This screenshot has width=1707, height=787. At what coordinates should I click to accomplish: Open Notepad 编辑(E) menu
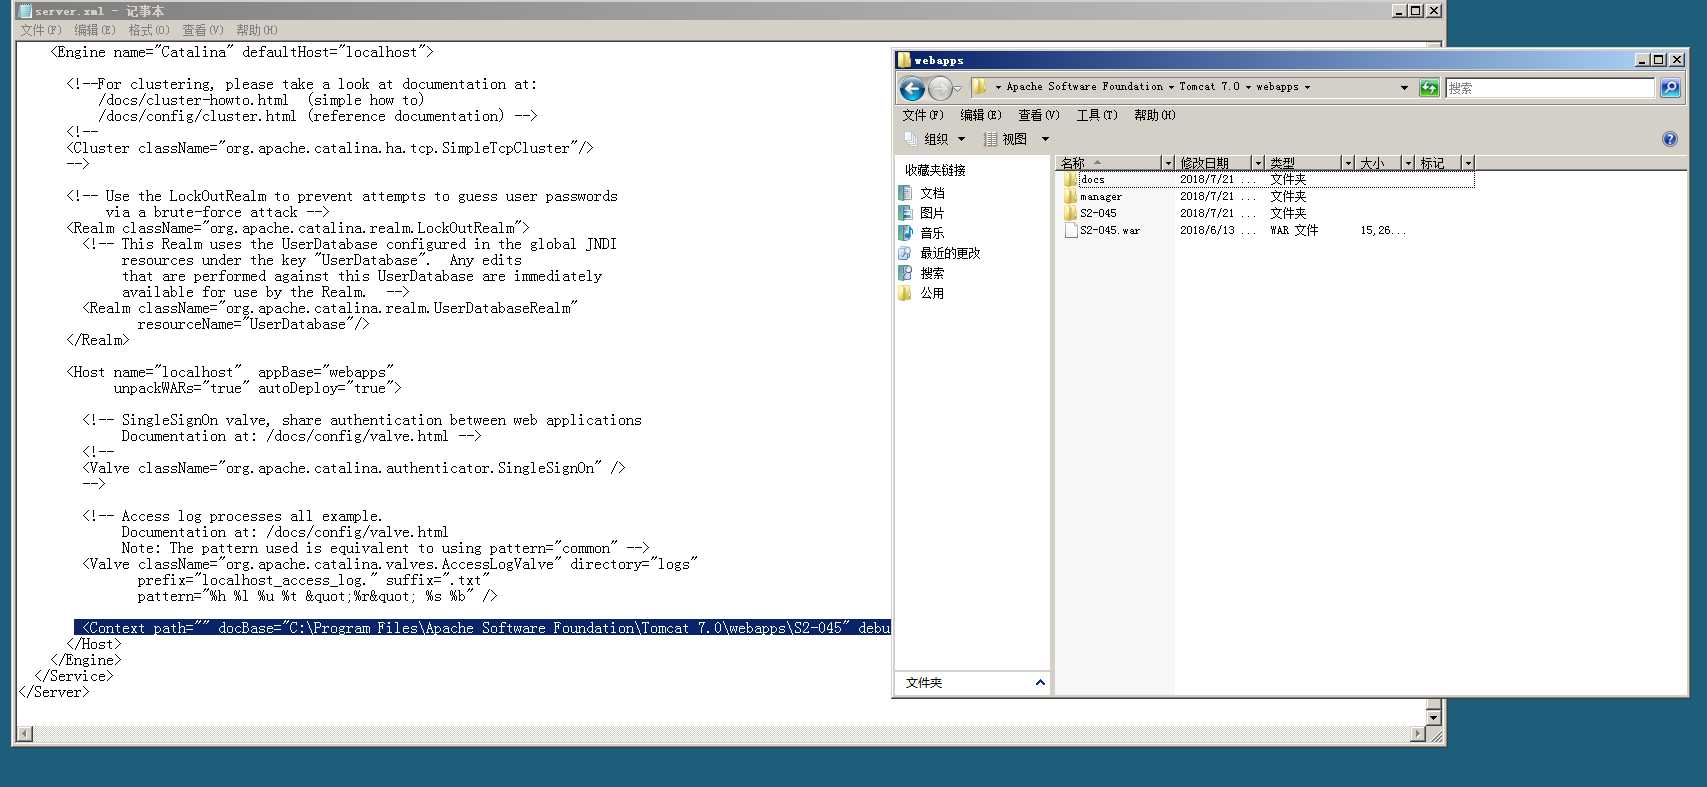(x=95, y=30)
